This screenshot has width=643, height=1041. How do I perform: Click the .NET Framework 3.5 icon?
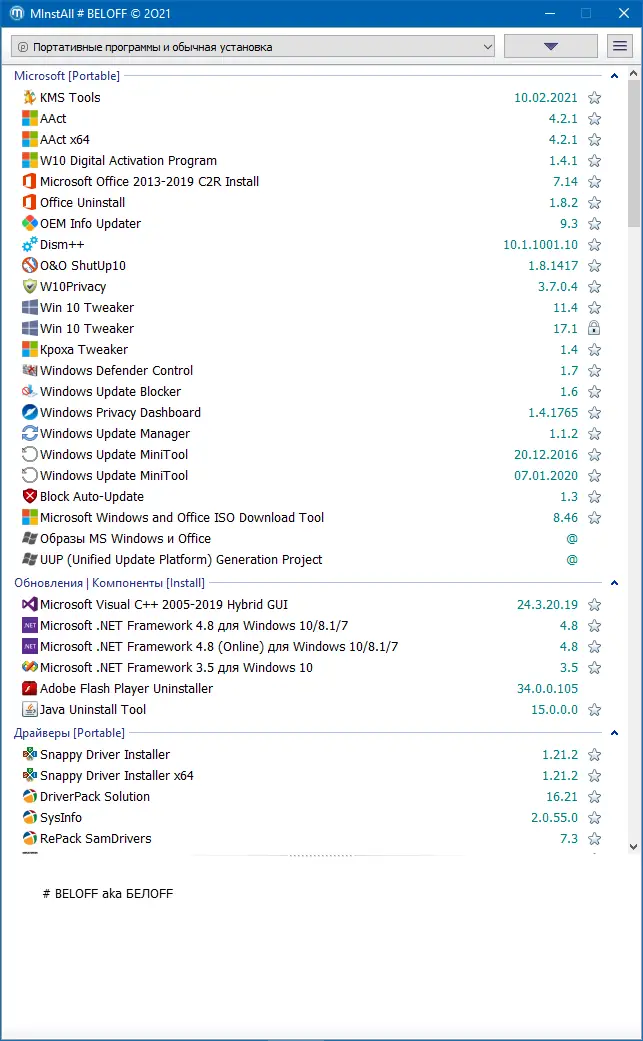click(x=30, y=667)
